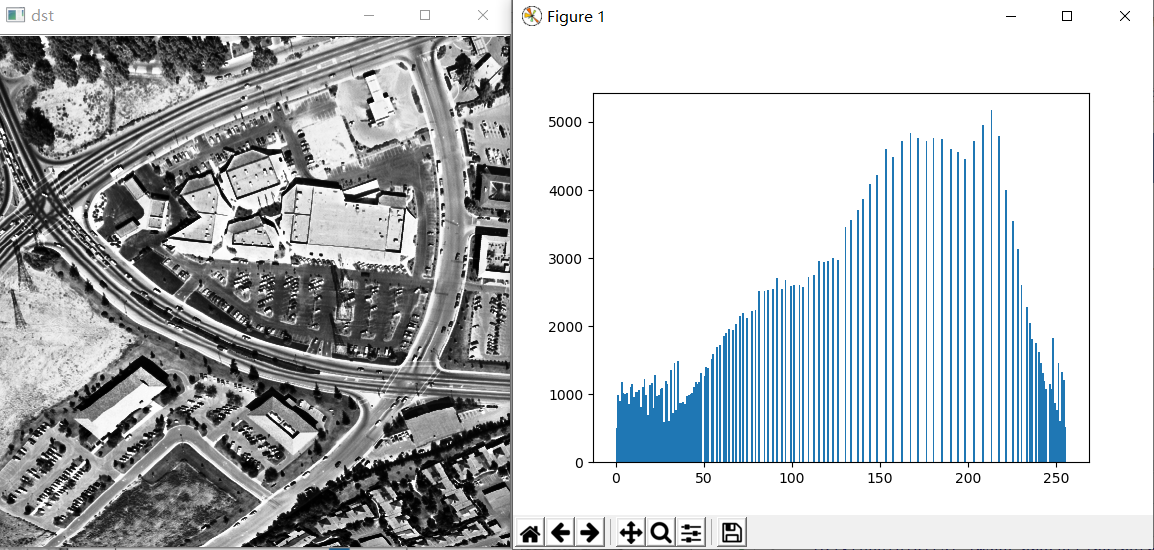1154x550 pixels.
Task: Click the Figure 1 window title text
Action: (576, 16)
